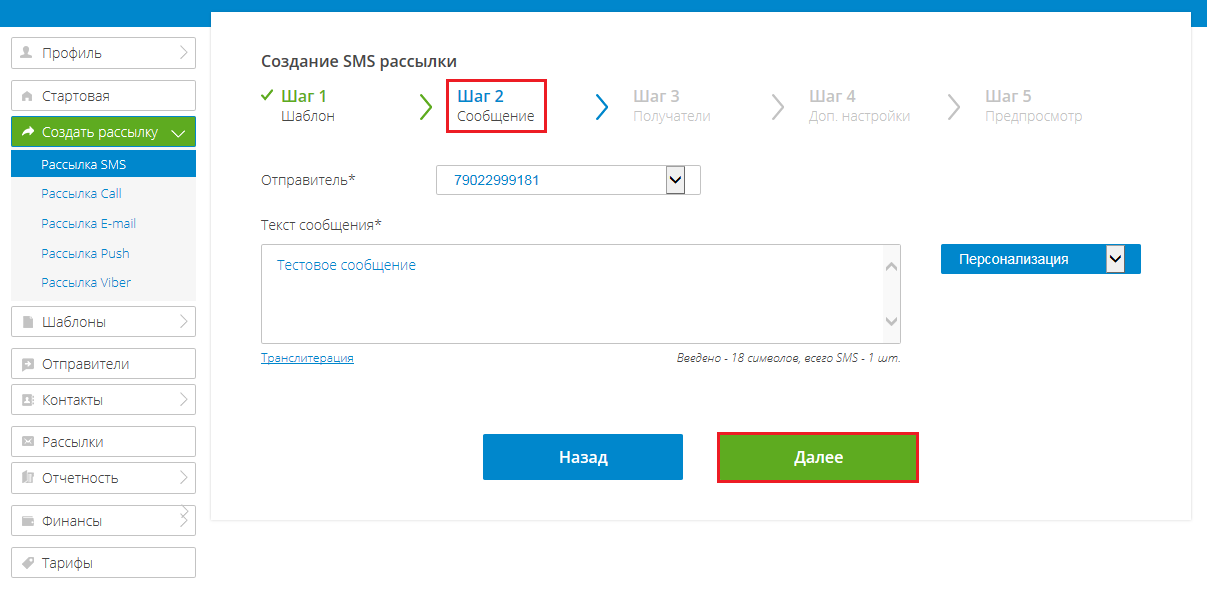
Task: Expand the Персонализация dropdown
Action: pyautogui.click(x=1115, y=259)
